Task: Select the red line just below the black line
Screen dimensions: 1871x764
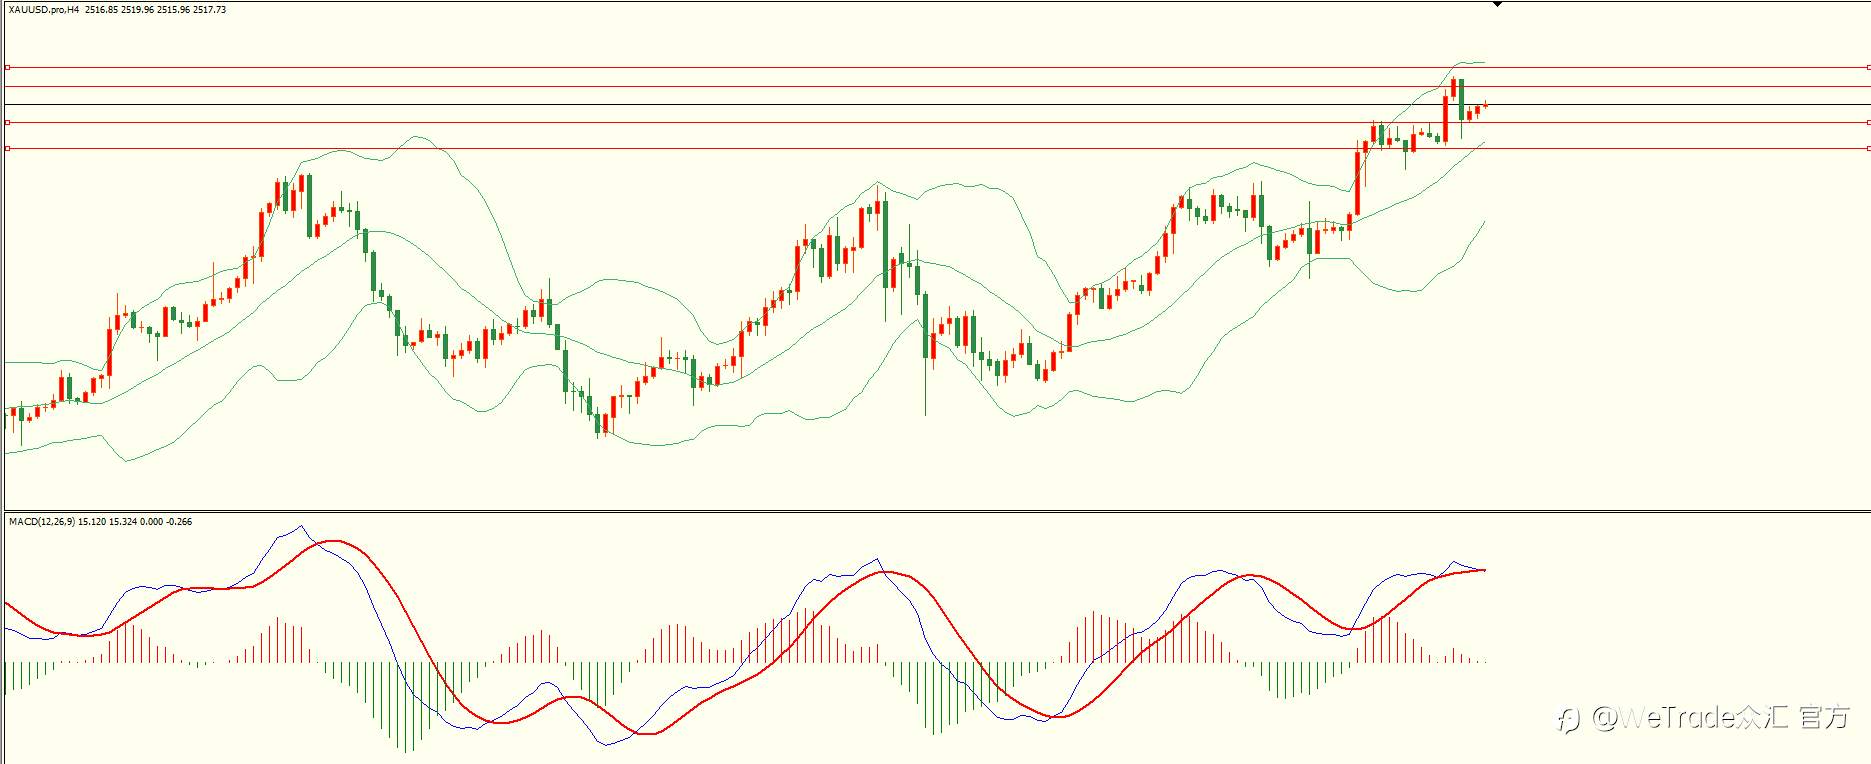Action: point(937,122)
